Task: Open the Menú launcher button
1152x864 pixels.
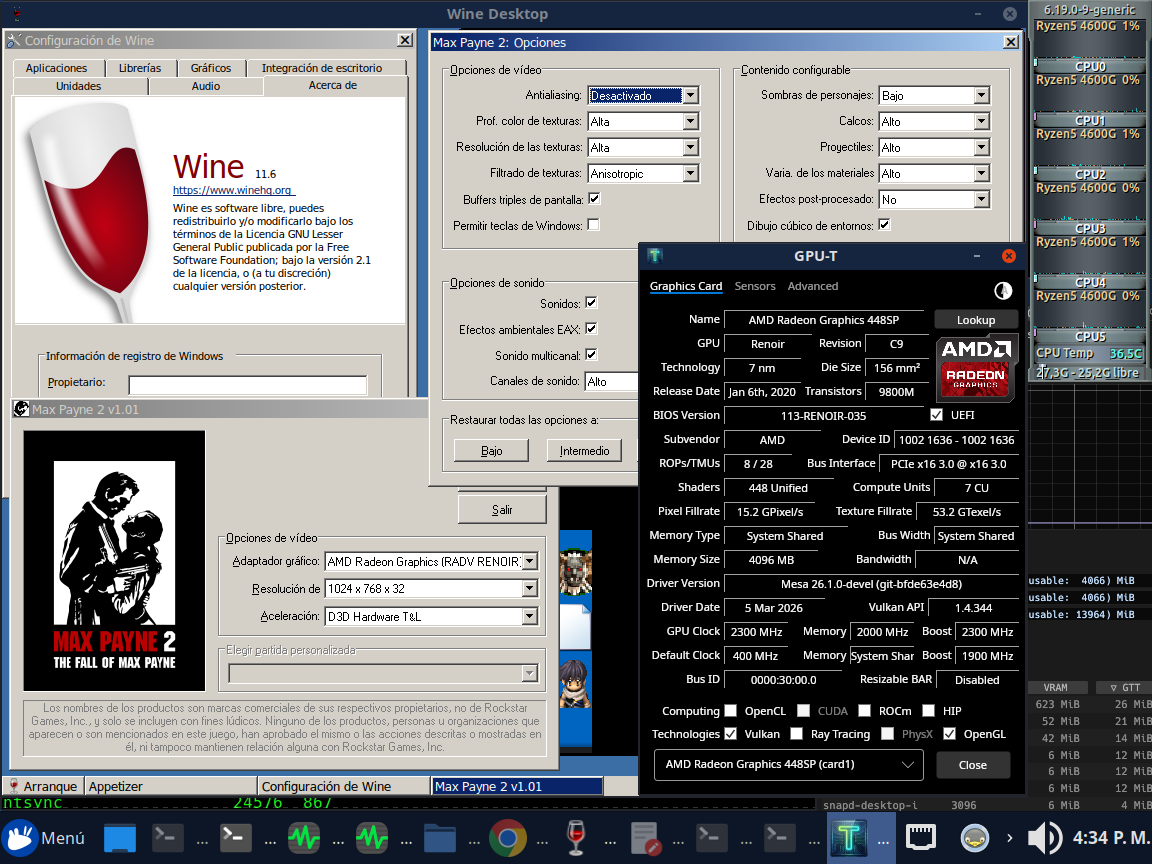Action: pyautogui.click(x=44, y=838)
